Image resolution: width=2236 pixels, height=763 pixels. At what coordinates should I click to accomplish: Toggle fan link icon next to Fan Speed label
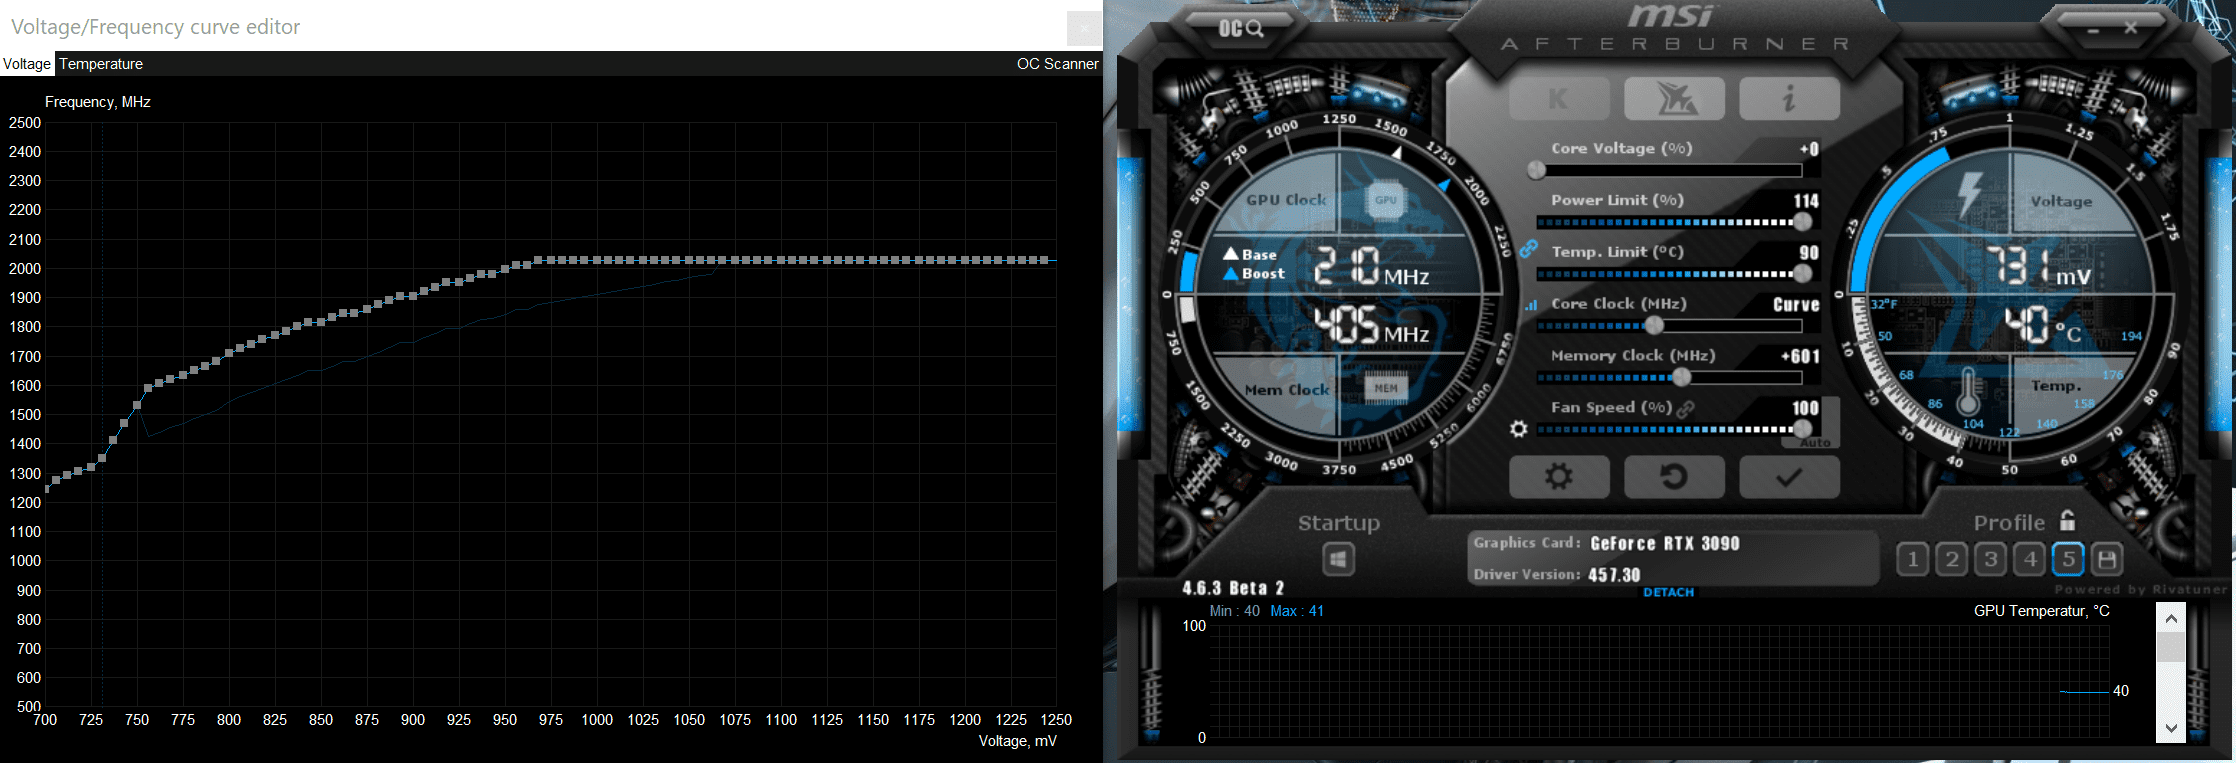1686,408
